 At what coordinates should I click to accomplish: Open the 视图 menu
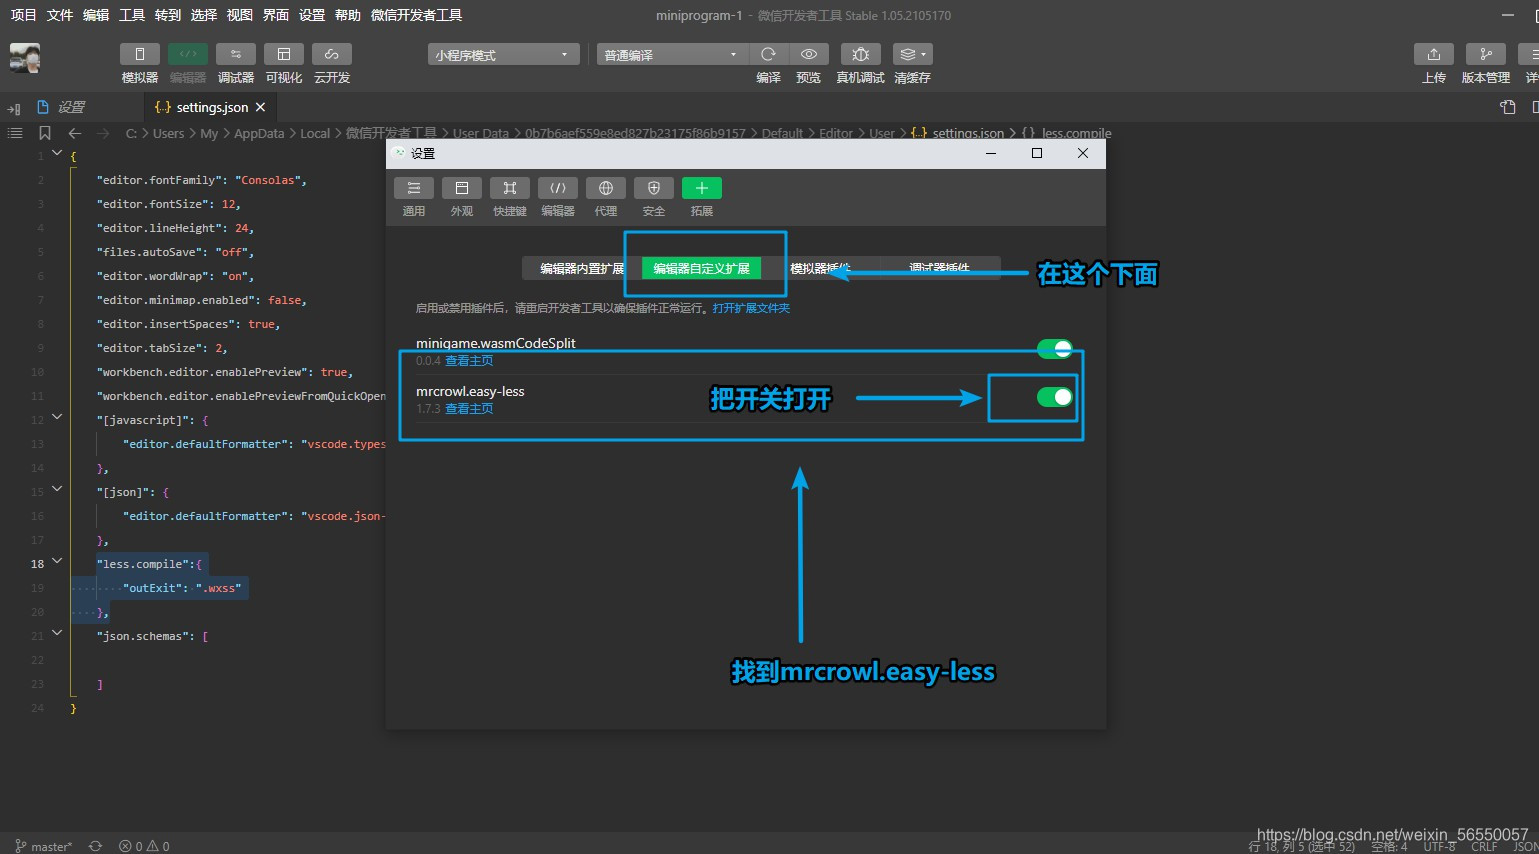tap(240, 15)
